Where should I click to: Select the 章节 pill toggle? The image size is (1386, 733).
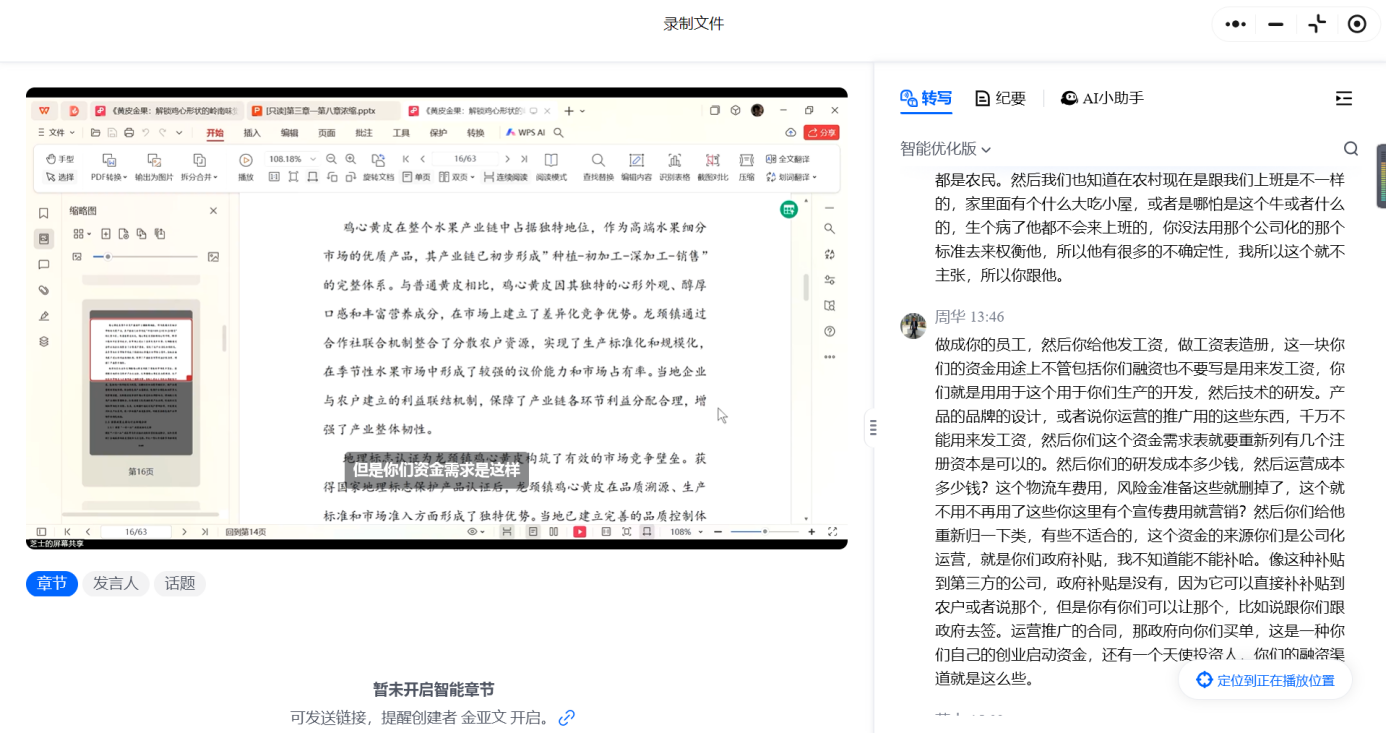click(x=52, y=583)
